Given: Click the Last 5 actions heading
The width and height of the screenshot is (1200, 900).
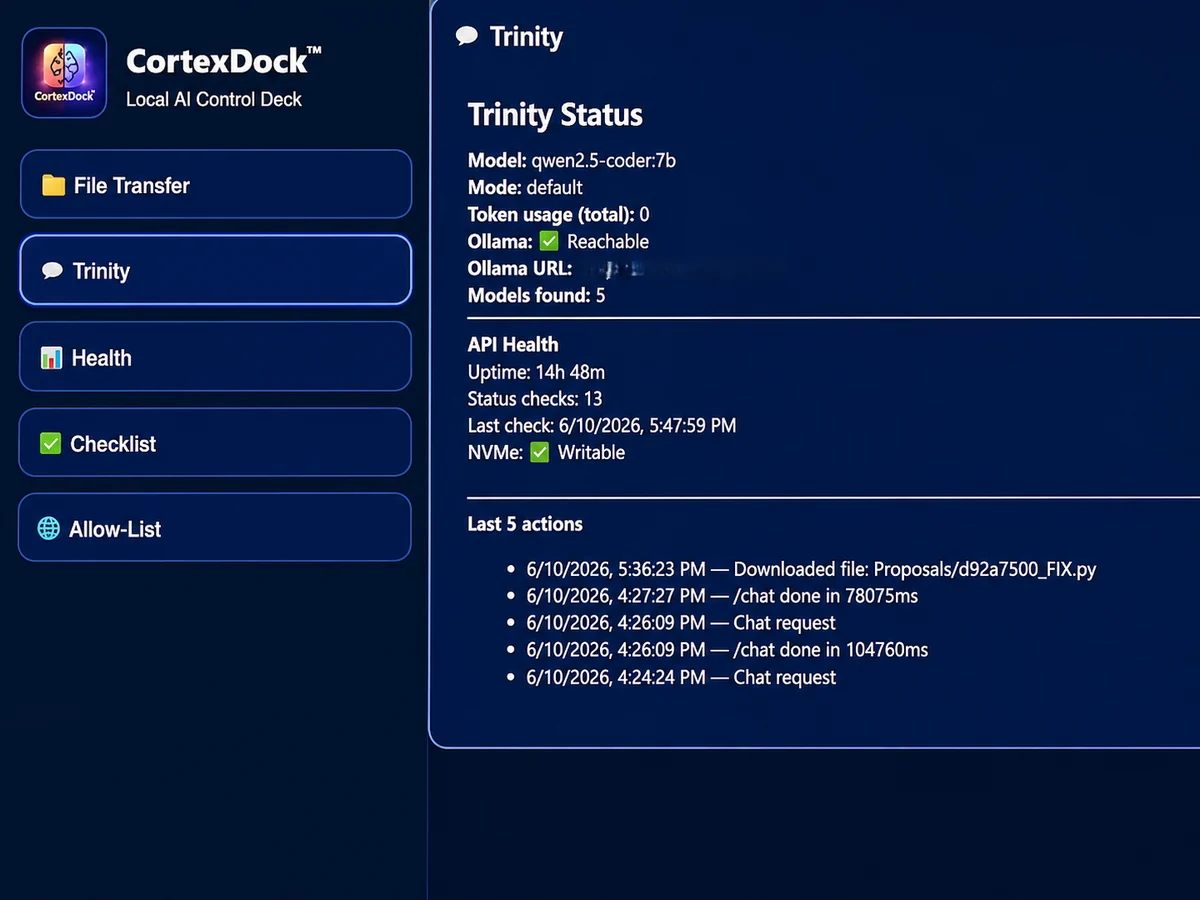Looking at the screenshot, I should click(x=525, y=523).
